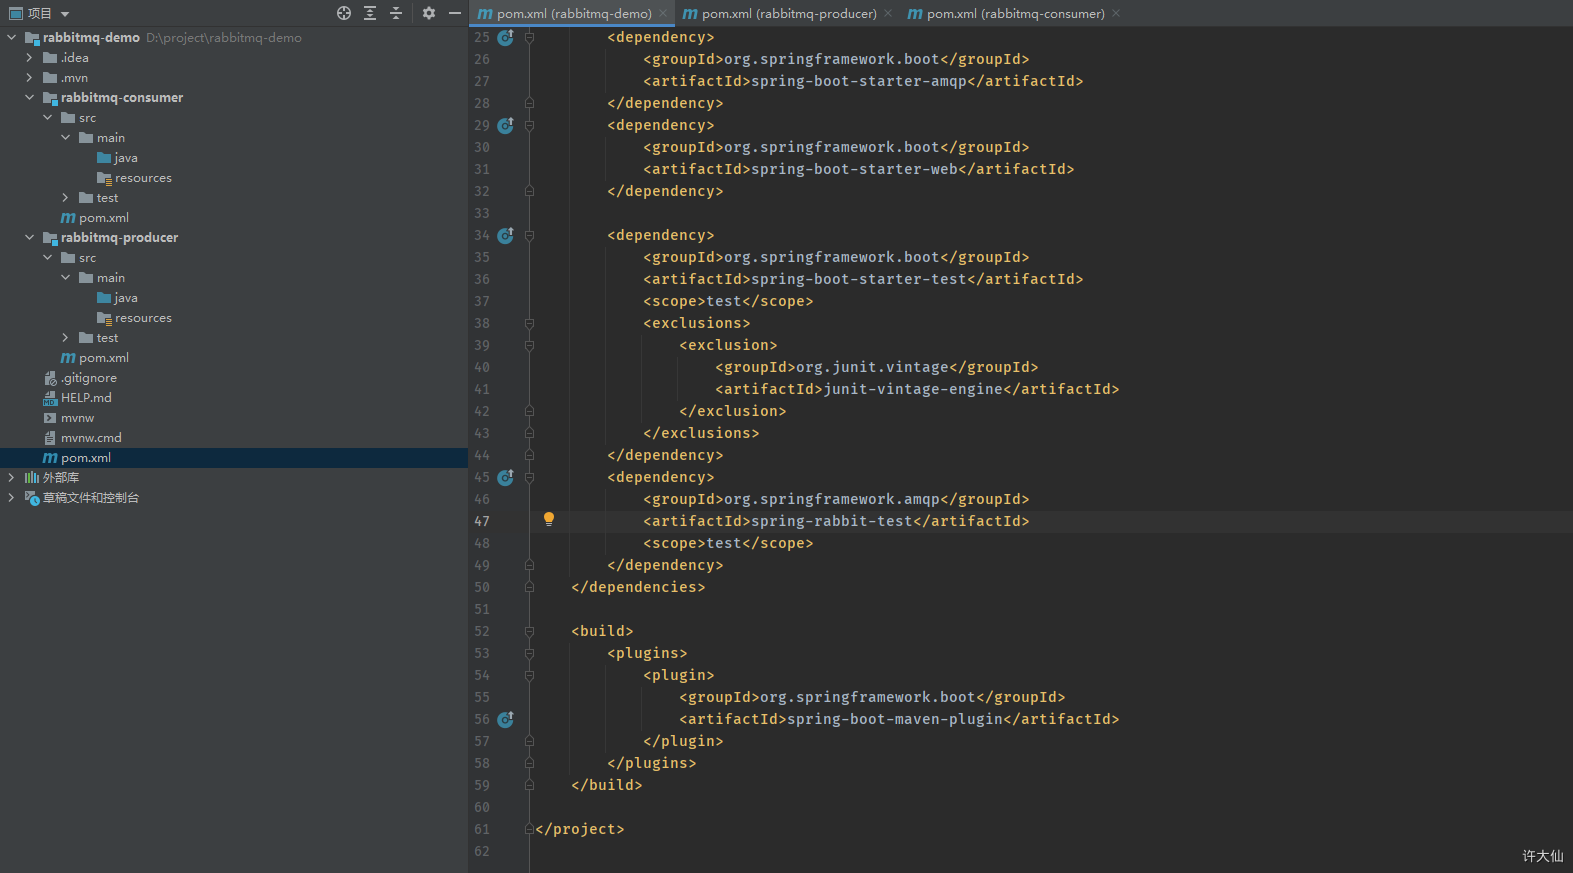Screen dimensions: 1573x873
Task: Click the Expand All icon in project toolbar
Action: pos(370,13)
